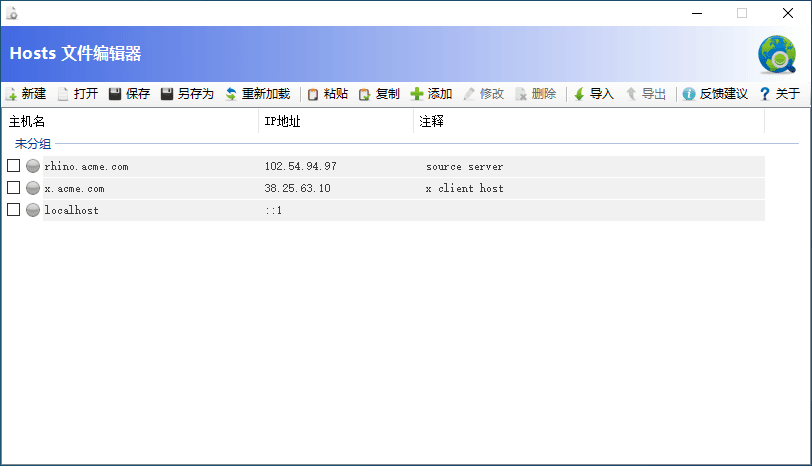The width and height of the screenshot is (812, 466).
Task: Click IP address 38.25.63.10
Action: (297, 188)
